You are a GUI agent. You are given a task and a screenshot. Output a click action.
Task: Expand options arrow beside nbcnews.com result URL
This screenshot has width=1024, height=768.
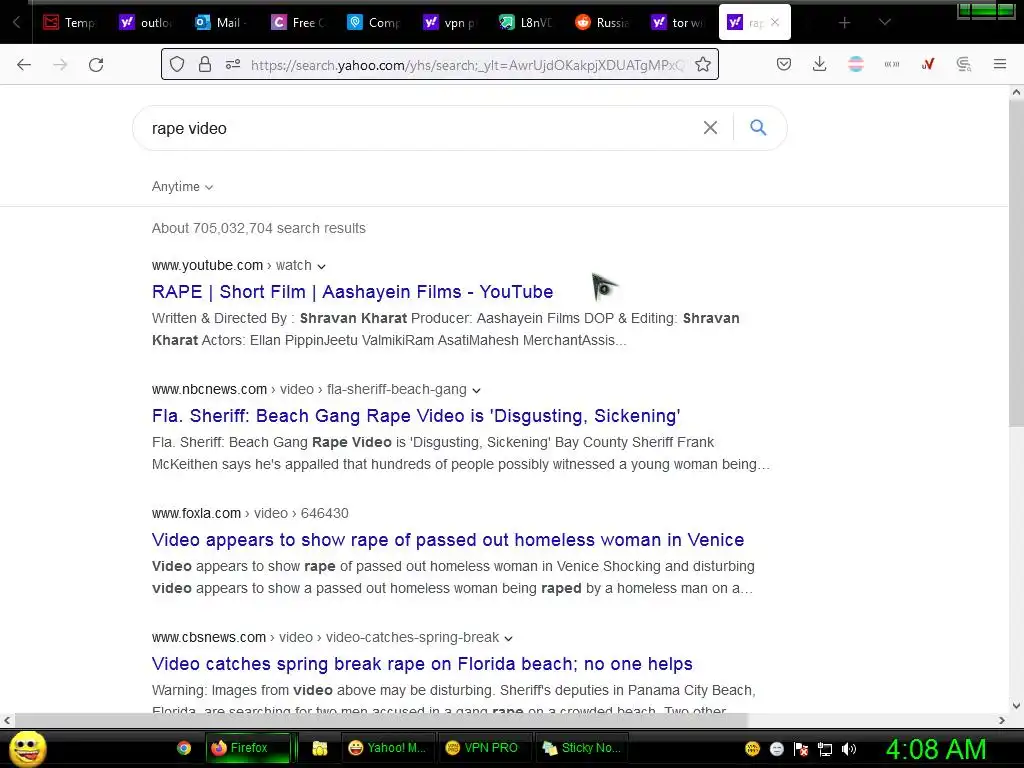click(x=476, y=391)
